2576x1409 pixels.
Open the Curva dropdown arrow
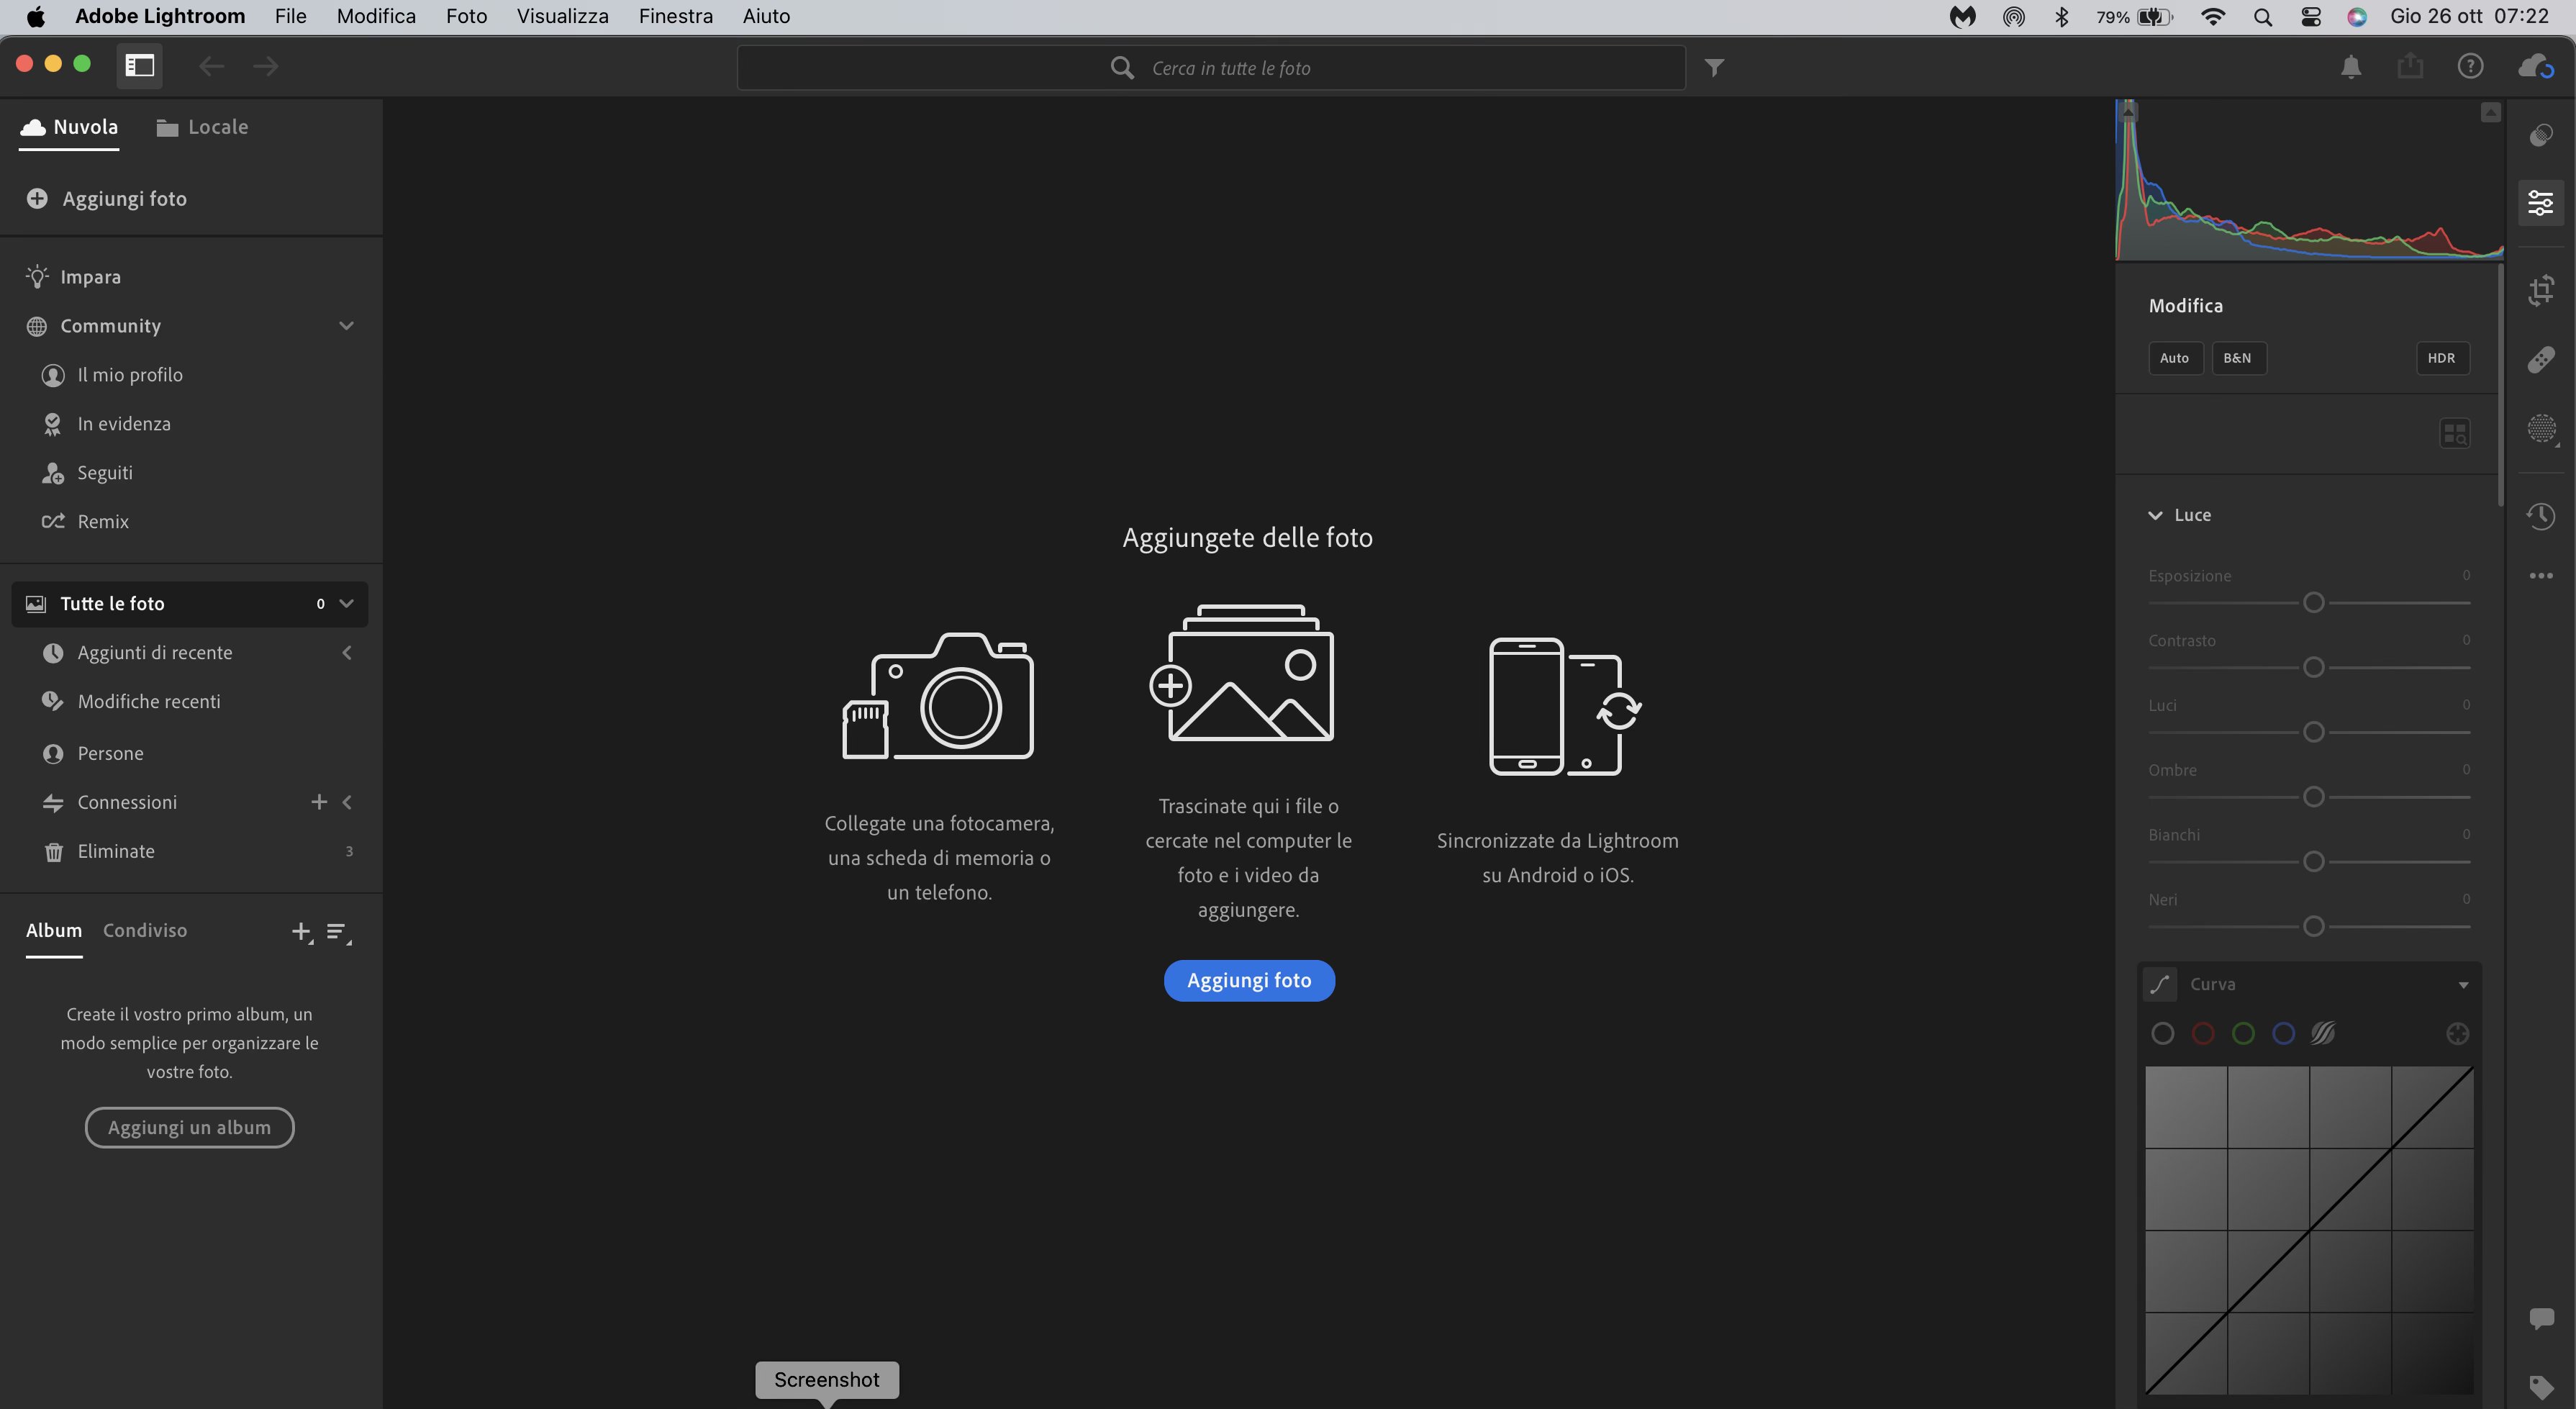click(x=2463, y=985)
